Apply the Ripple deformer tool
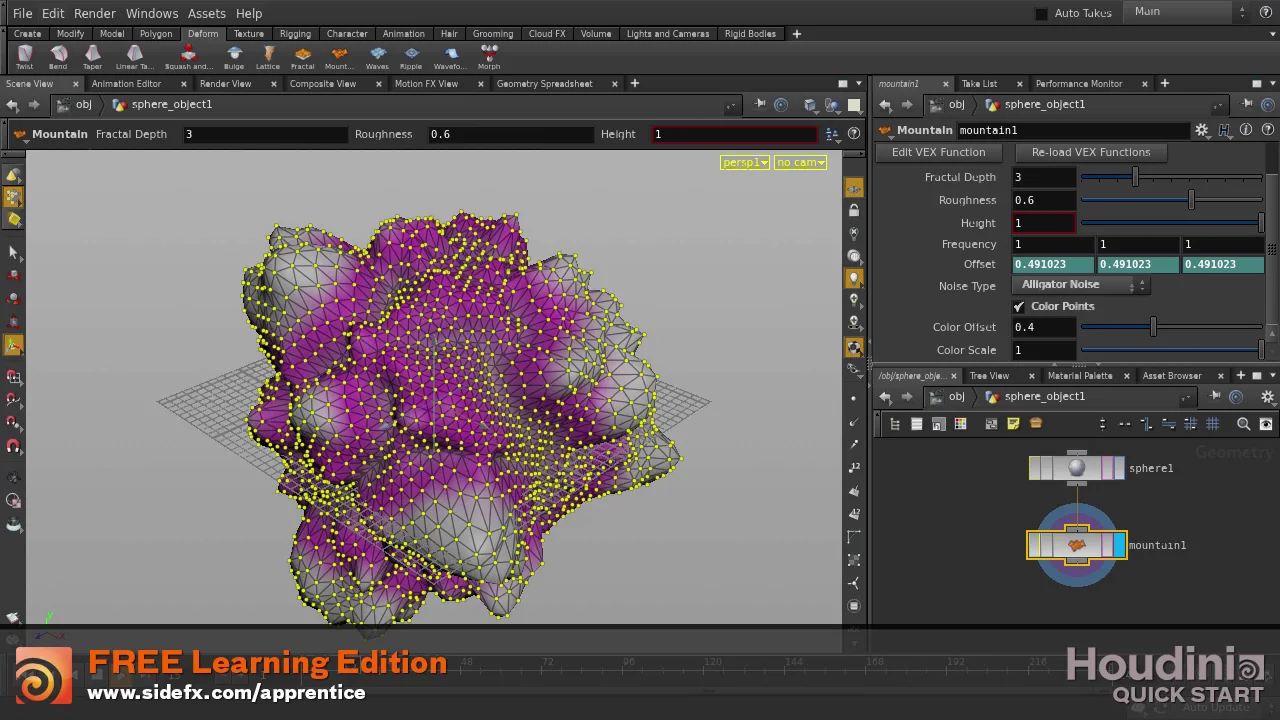Screen dimensions: 1280x720 click(411, 55)
